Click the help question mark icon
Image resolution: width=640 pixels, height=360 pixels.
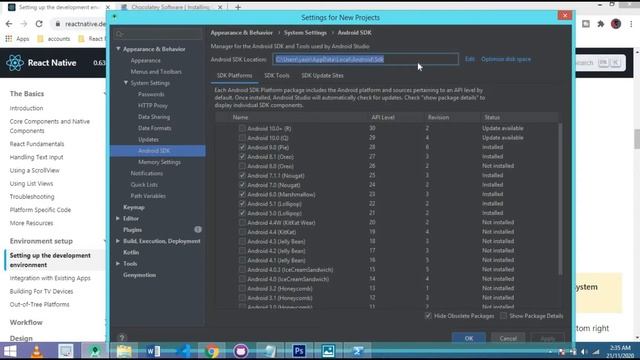122,338
